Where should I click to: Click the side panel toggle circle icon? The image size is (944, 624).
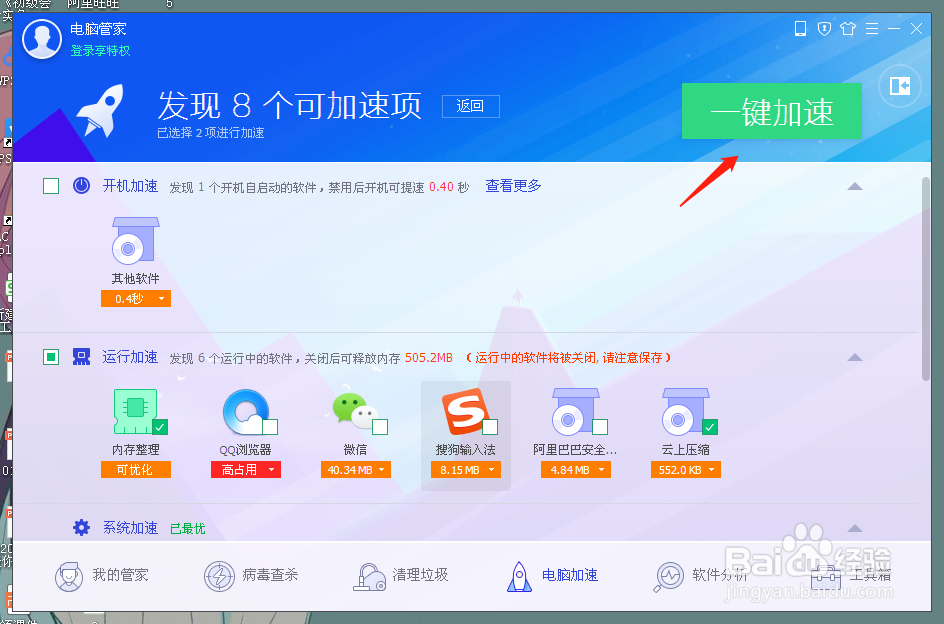point(899,86)
